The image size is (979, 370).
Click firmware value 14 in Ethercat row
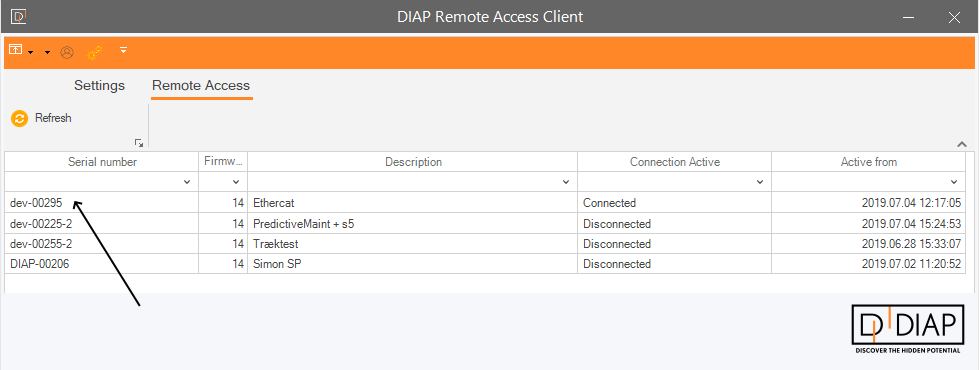pyautogui.click(x=238, y=203)
